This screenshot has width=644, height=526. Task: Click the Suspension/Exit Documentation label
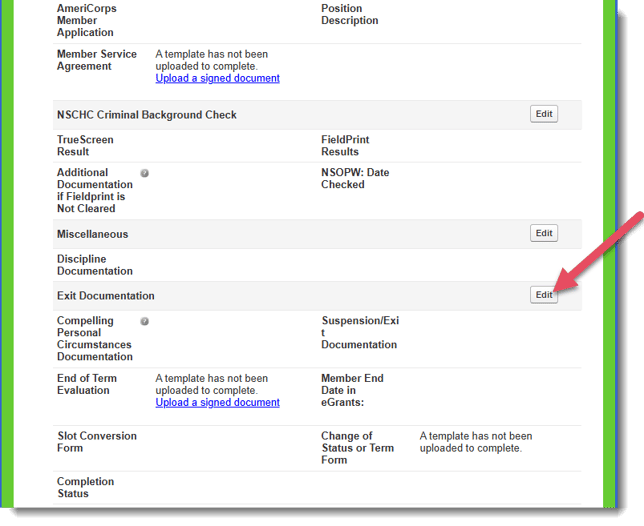(x=359, y=332)
